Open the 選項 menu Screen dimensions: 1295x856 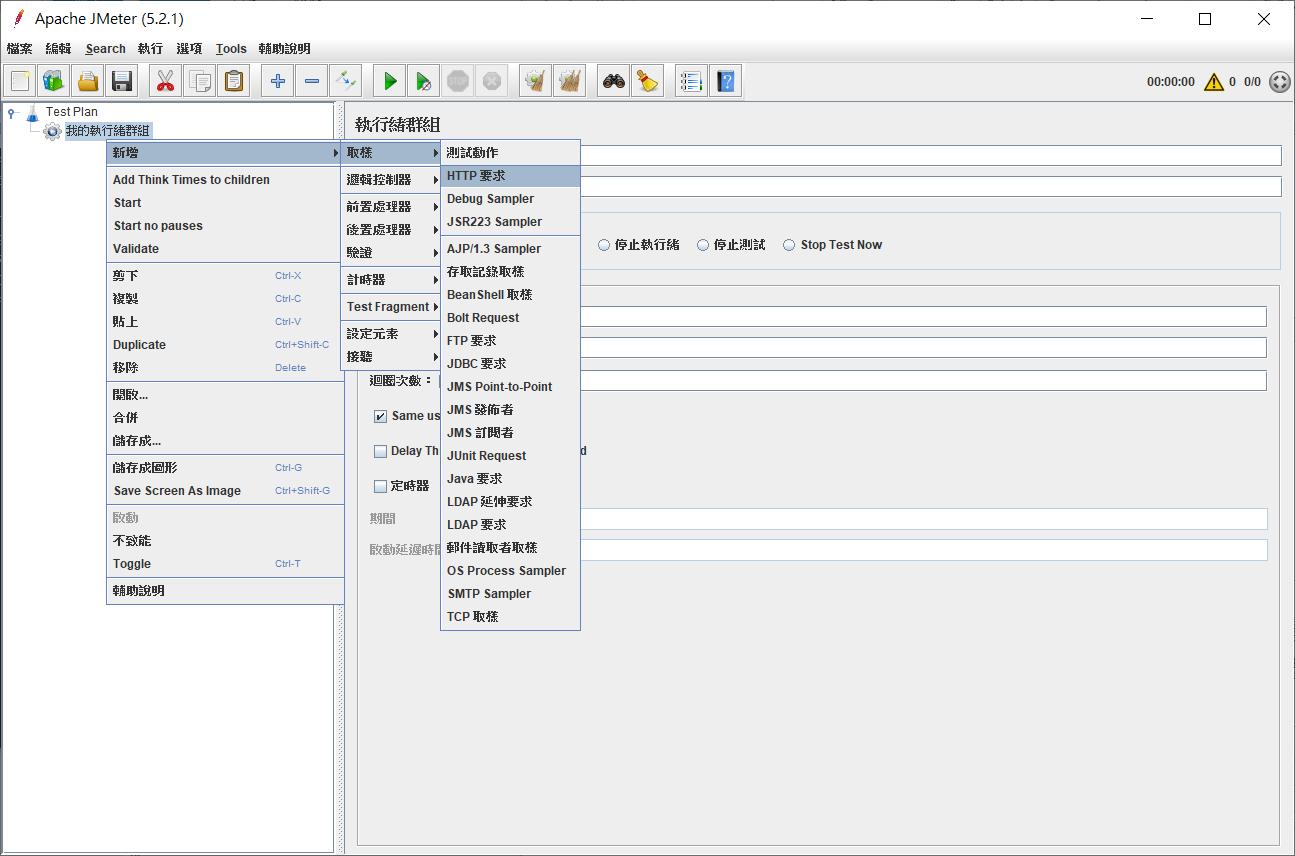[x=189, y=48]
